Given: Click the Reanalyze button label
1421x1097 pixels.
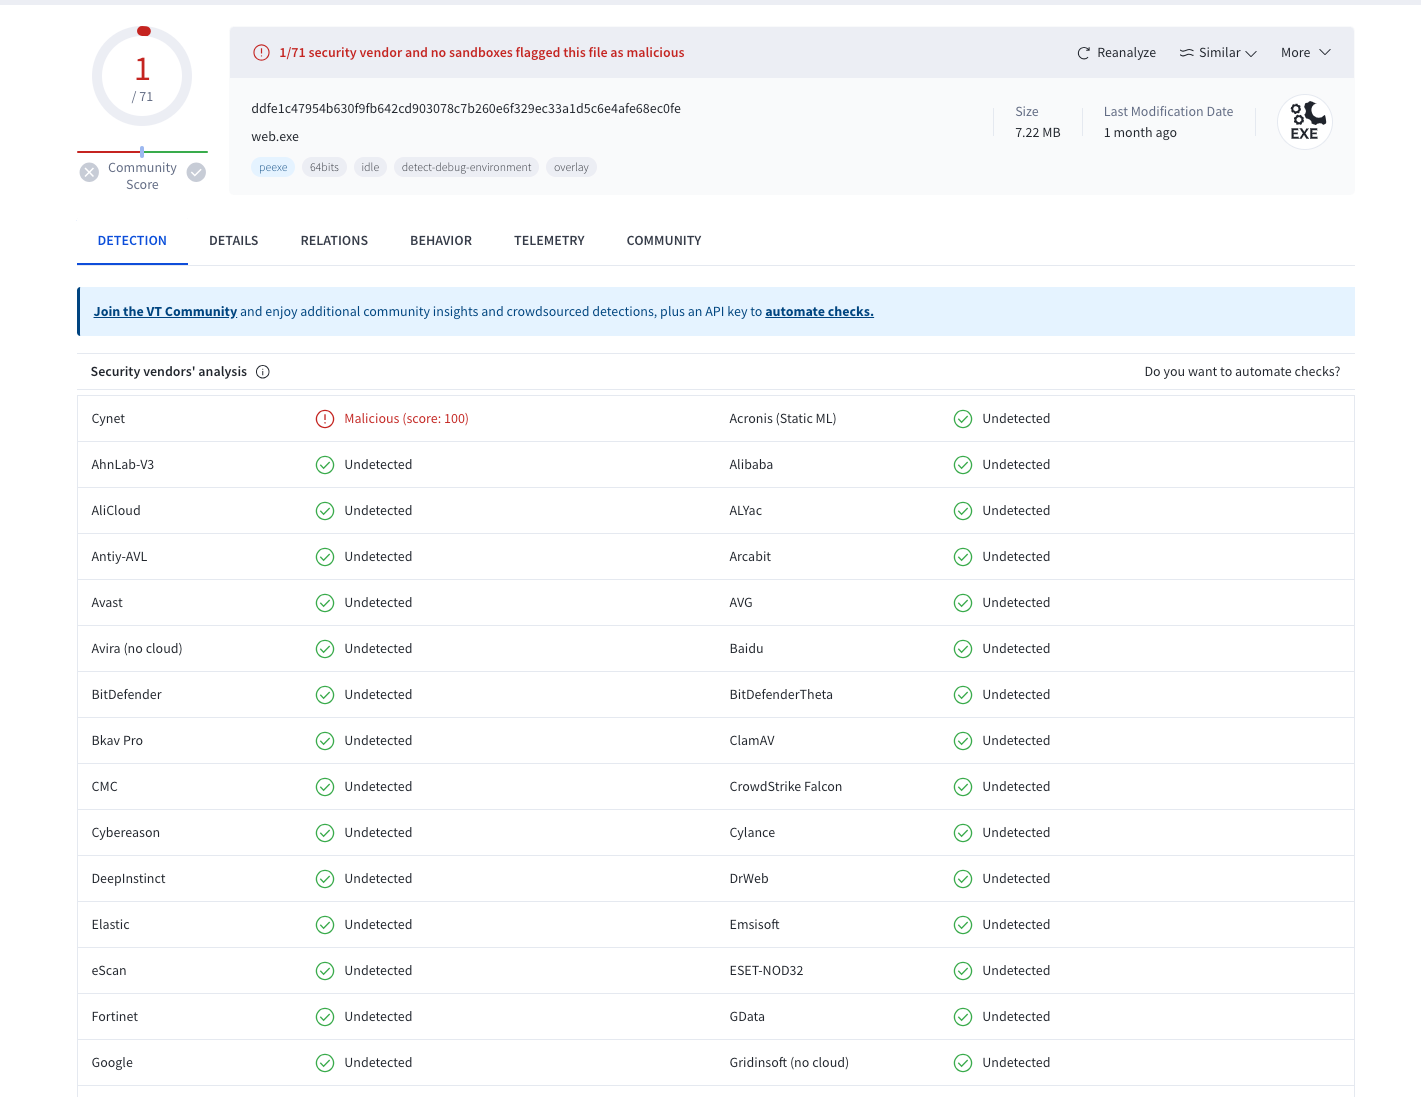Looking at the screenshot, I should pos(1126,53).
